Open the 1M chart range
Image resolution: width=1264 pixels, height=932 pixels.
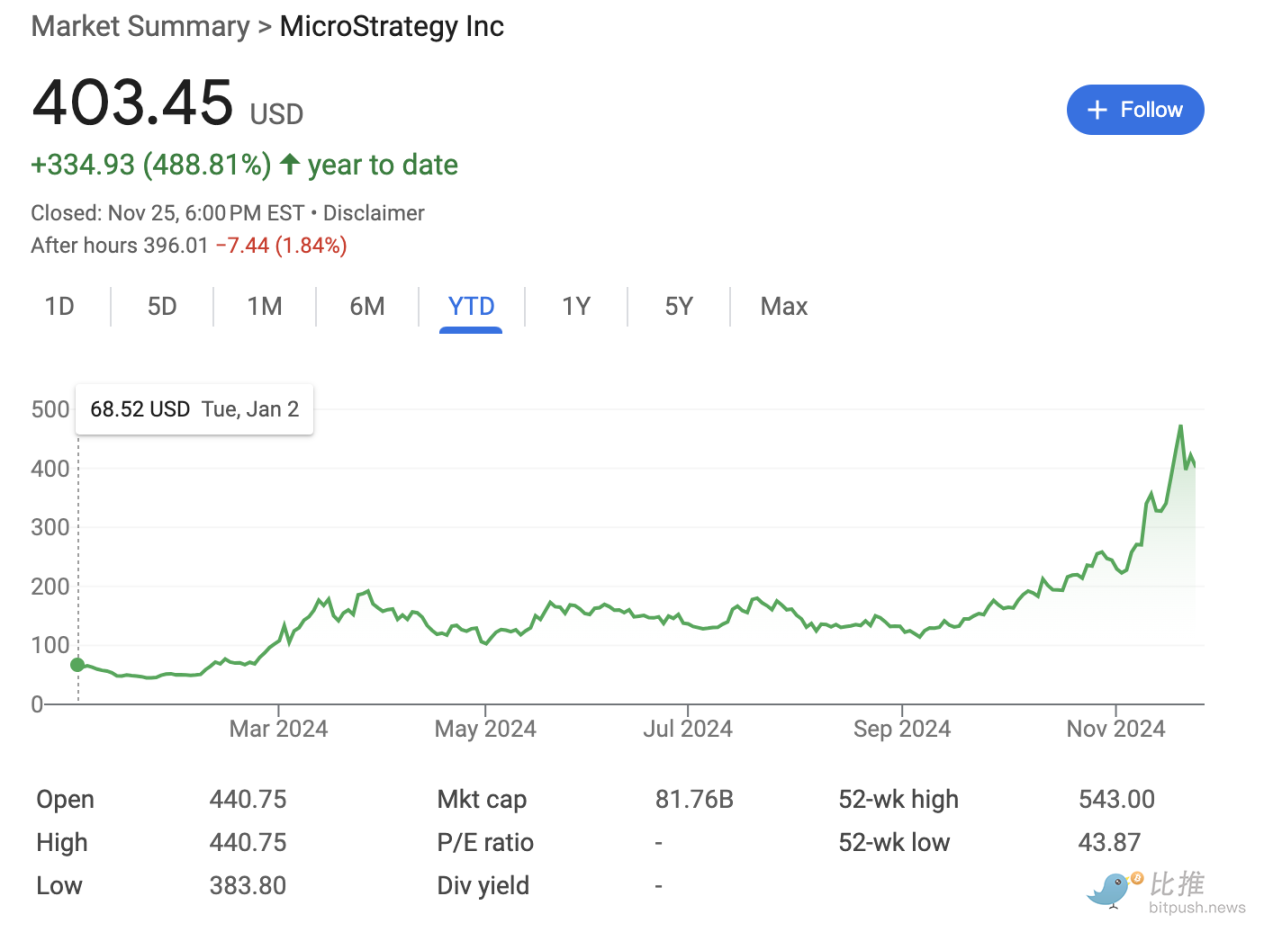[x=264, y=306]
